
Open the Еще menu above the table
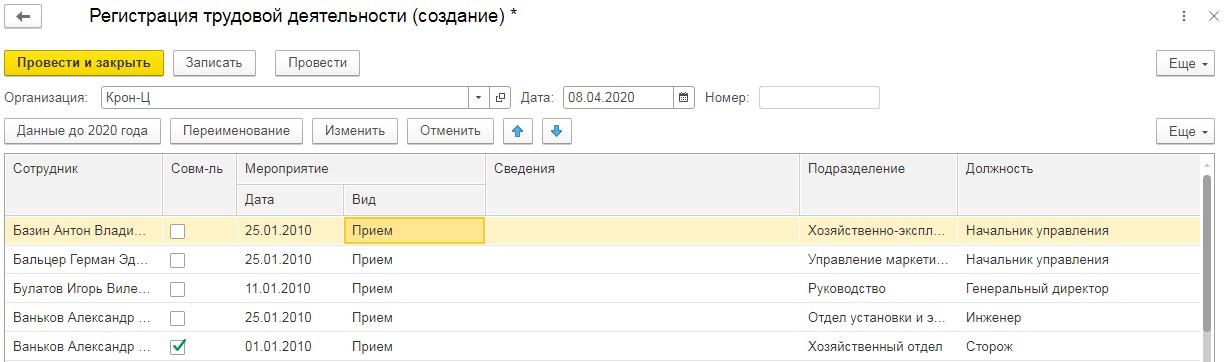pos(1185,131)
